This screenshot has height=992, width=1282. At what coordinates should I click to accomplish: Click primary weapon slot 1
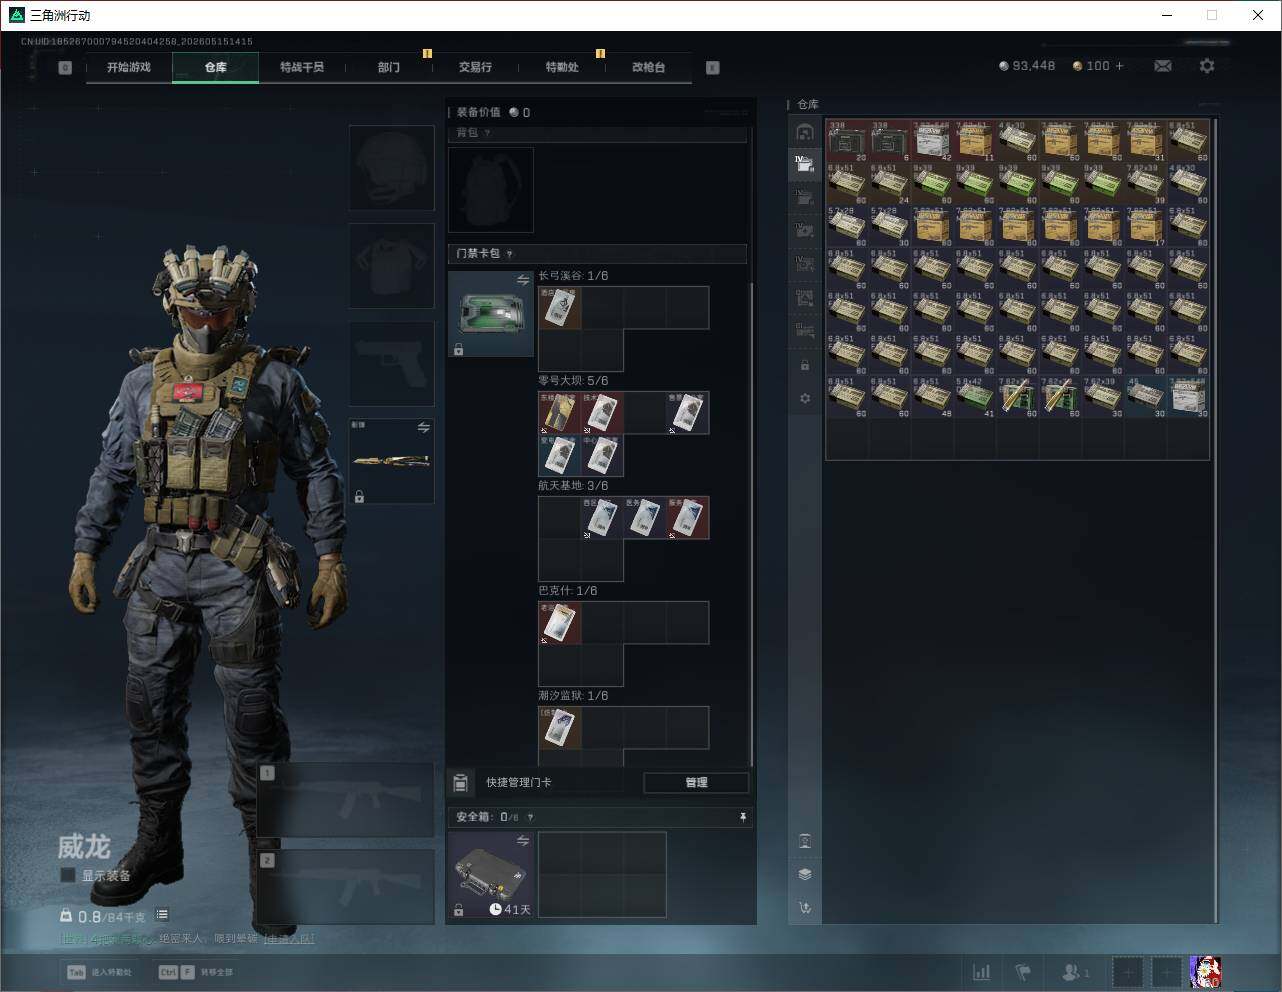coord(346,800)
